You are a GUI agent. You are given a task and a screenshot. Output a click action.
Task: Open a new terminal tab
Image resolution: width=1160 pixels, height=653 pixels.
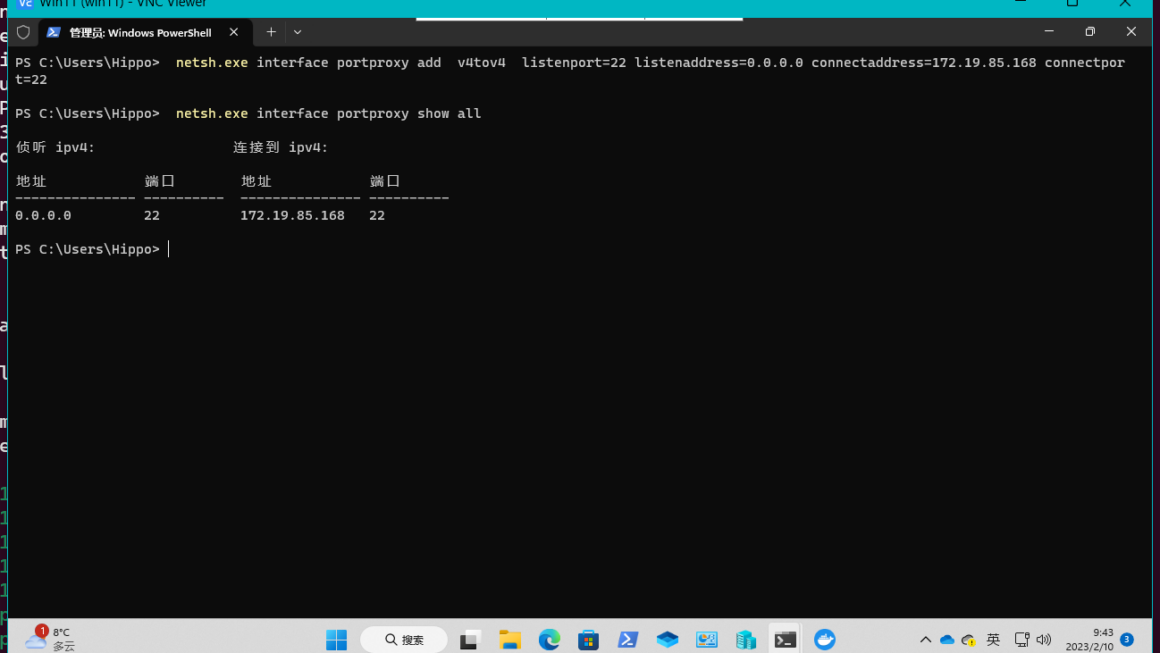(x=271, y=32)
